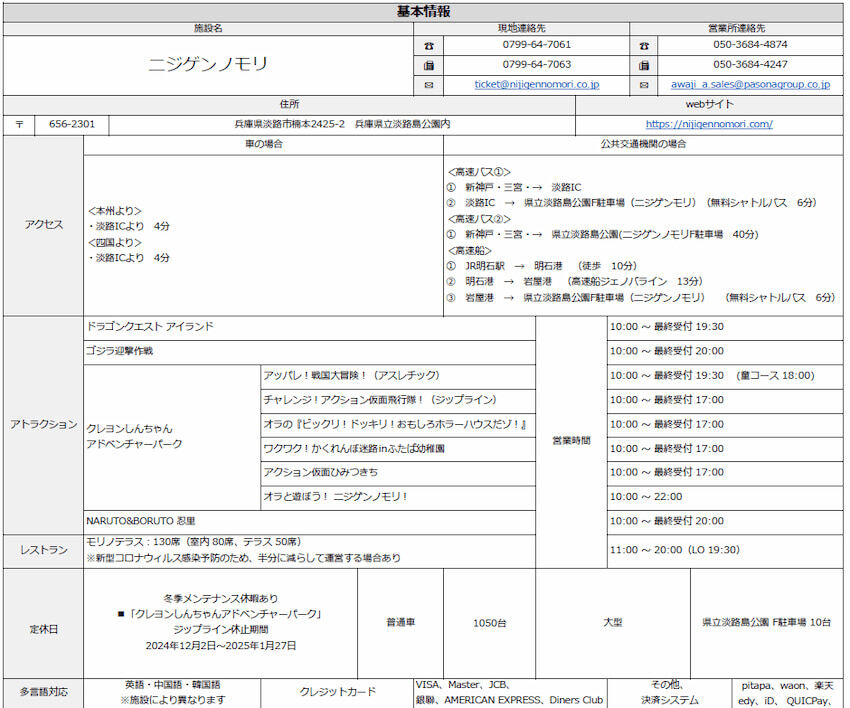Select the モリノテラス：130席 cell
Viewport: 850px width, 708px height.
(x=310, y=551)
